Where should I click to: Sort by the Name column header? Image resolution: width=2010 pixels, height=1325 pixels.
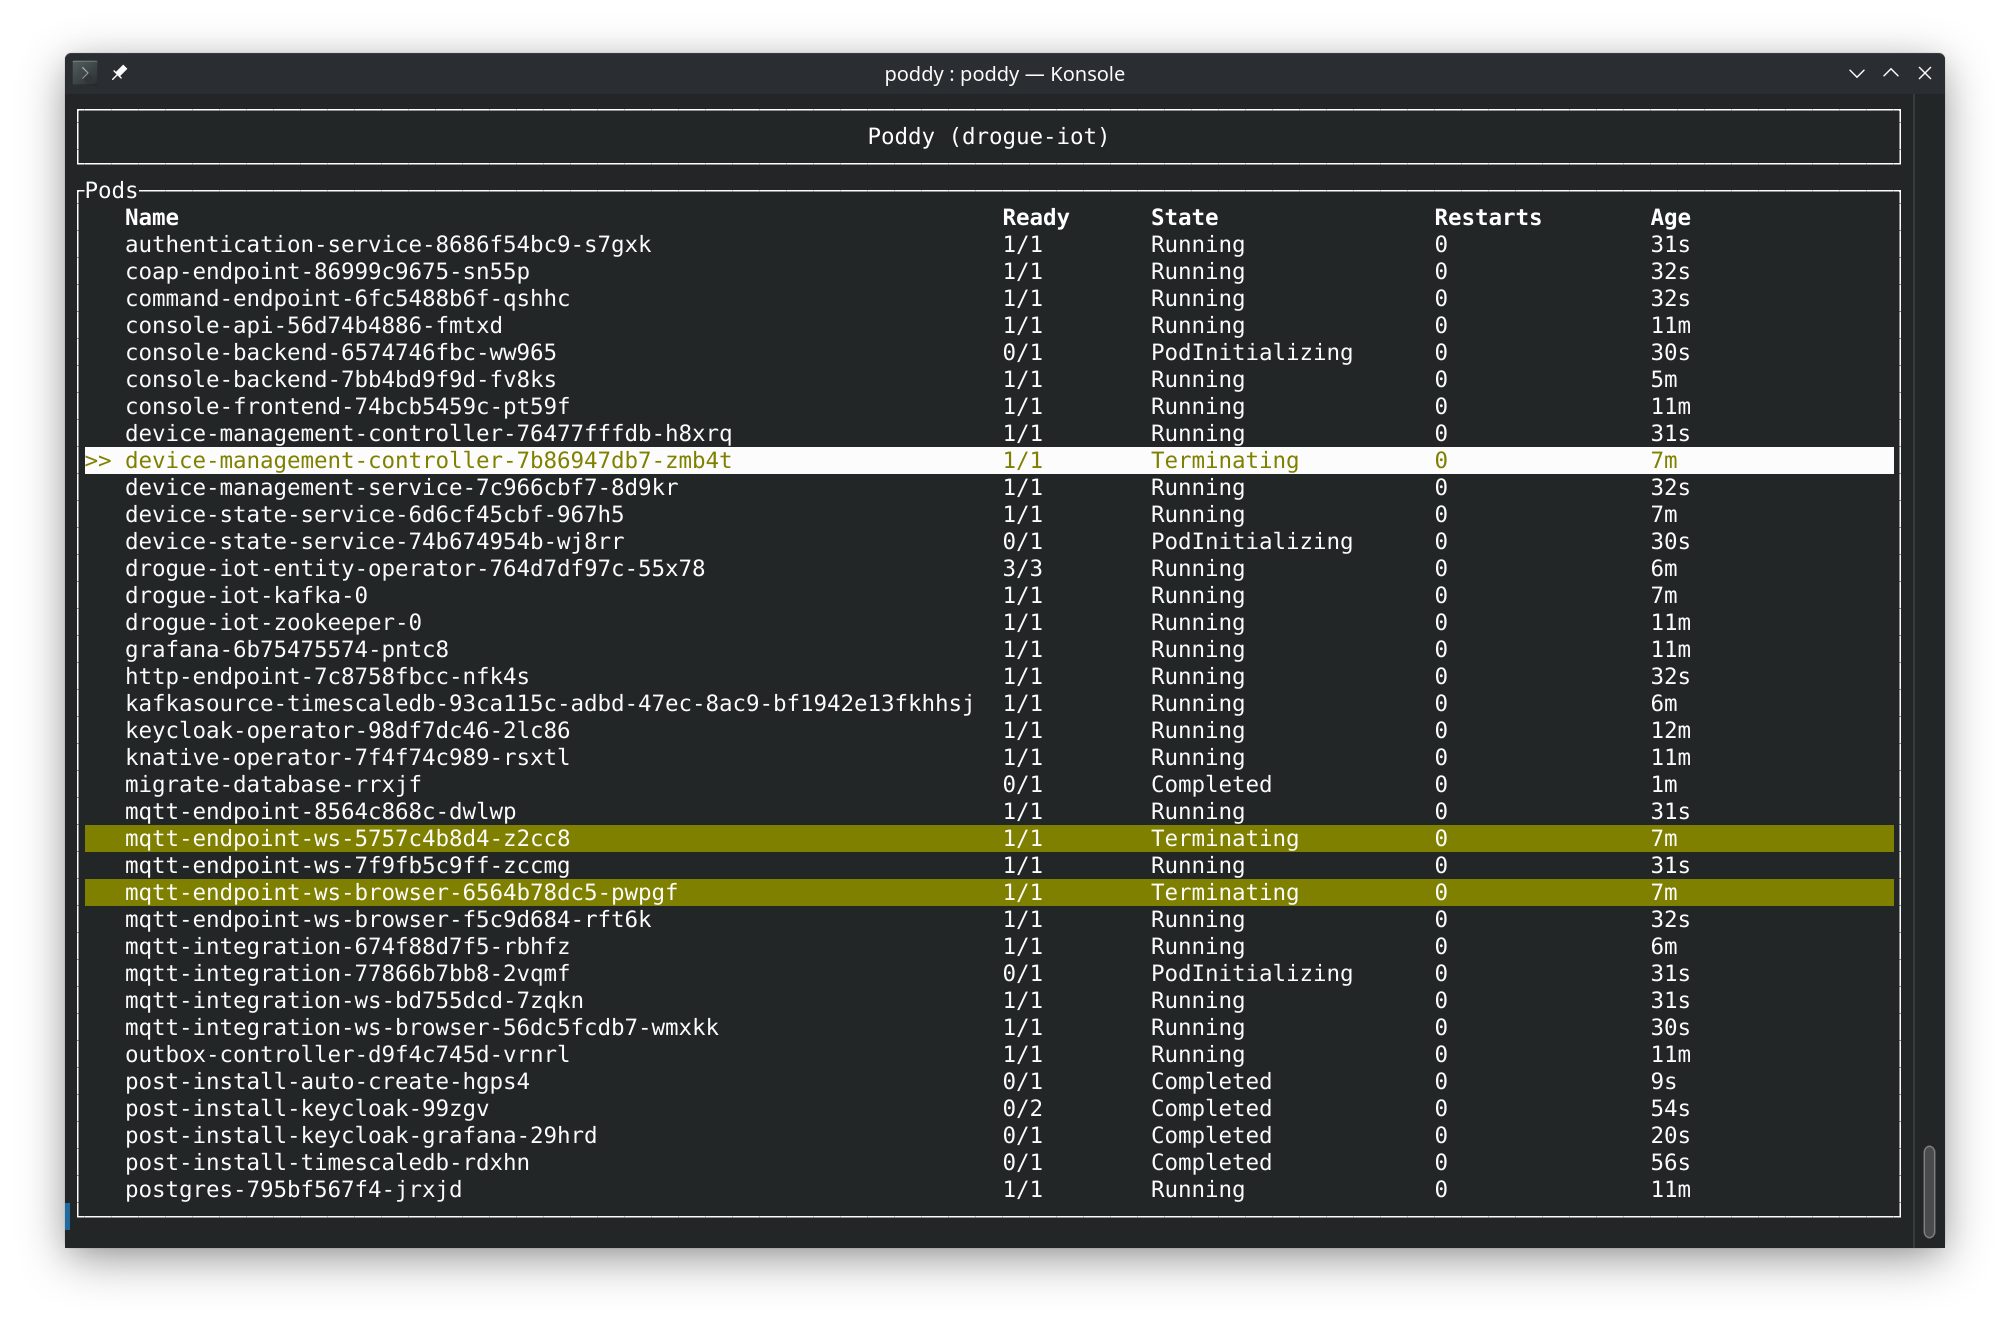pos(152,217)
